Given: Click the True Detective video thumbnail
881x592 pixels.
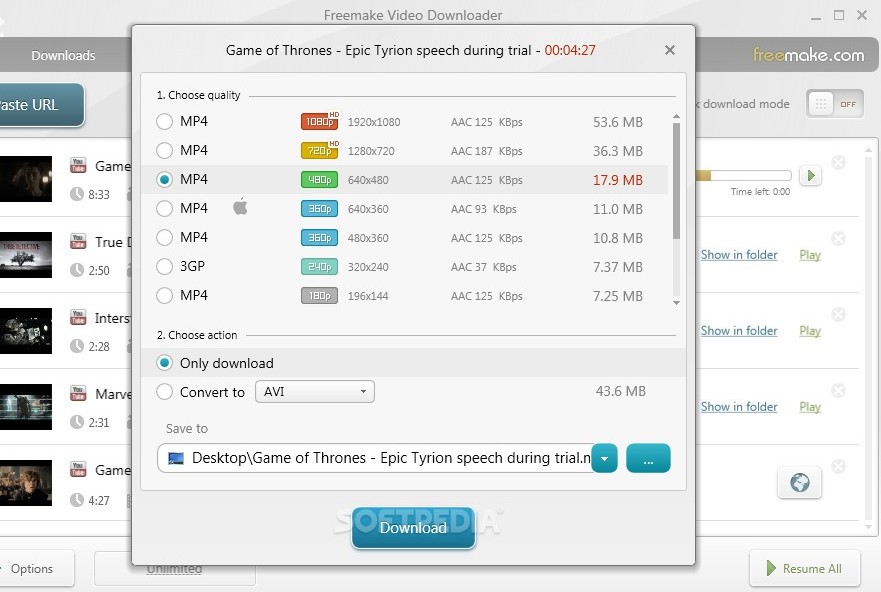Looking at the screenshot, I should [26, 255].
